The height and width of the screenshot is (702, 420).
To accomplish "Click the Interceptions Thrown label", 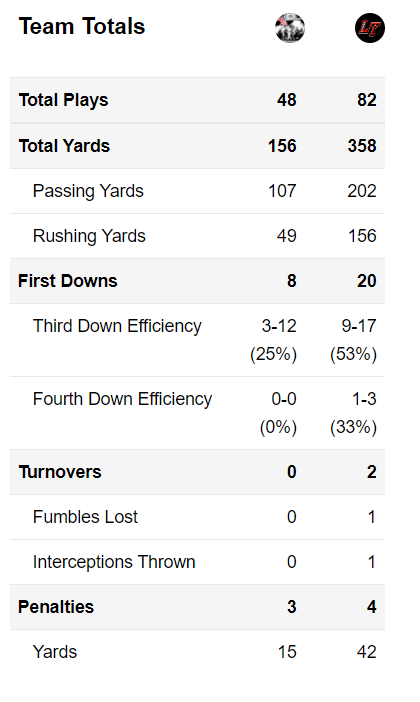I will point(114,562).
